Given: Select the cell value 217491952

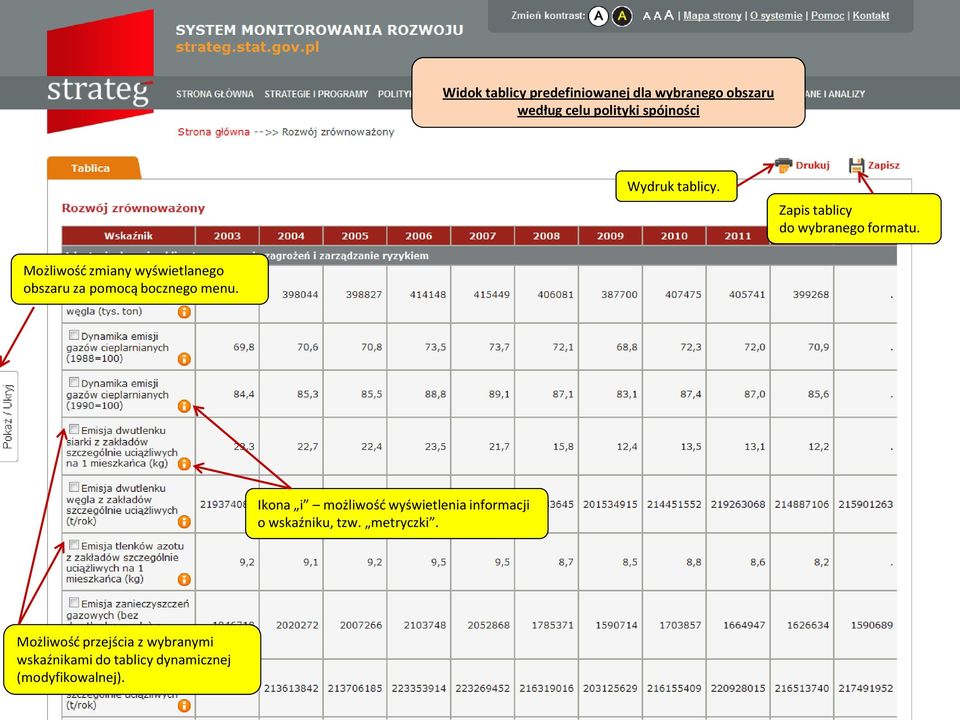Looking at the screenshot, I should click(x=866, y=688).
